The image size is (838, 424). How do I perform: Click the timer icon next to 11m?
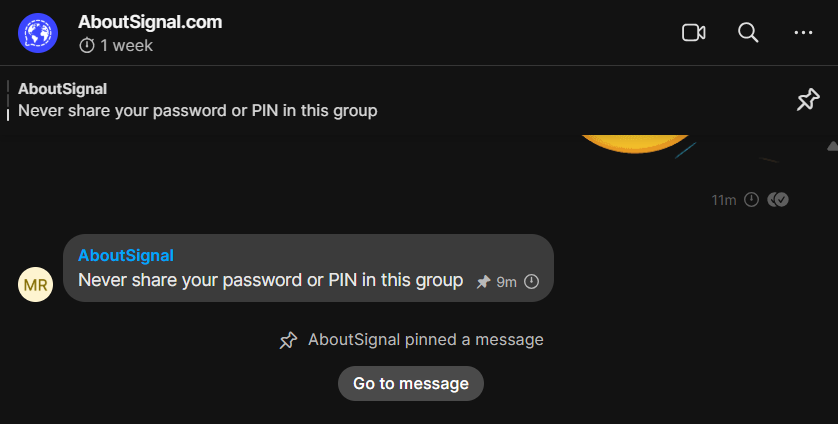[751, 200]
